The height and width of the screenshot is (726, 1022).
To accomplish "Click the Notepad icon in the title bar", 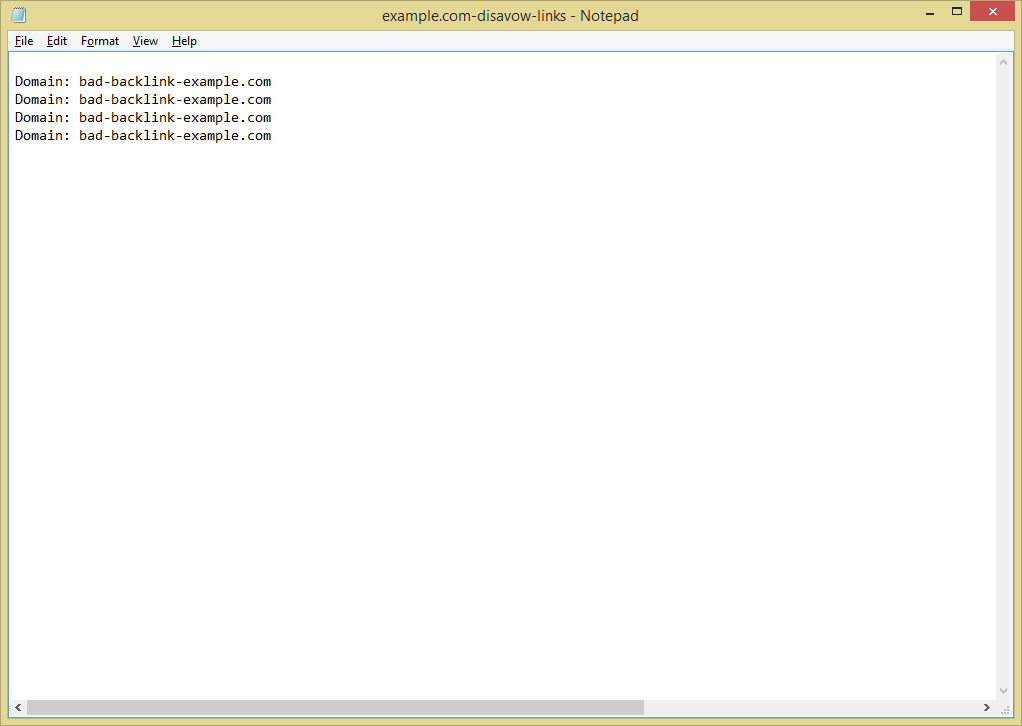I will click(x=19, y=14).
